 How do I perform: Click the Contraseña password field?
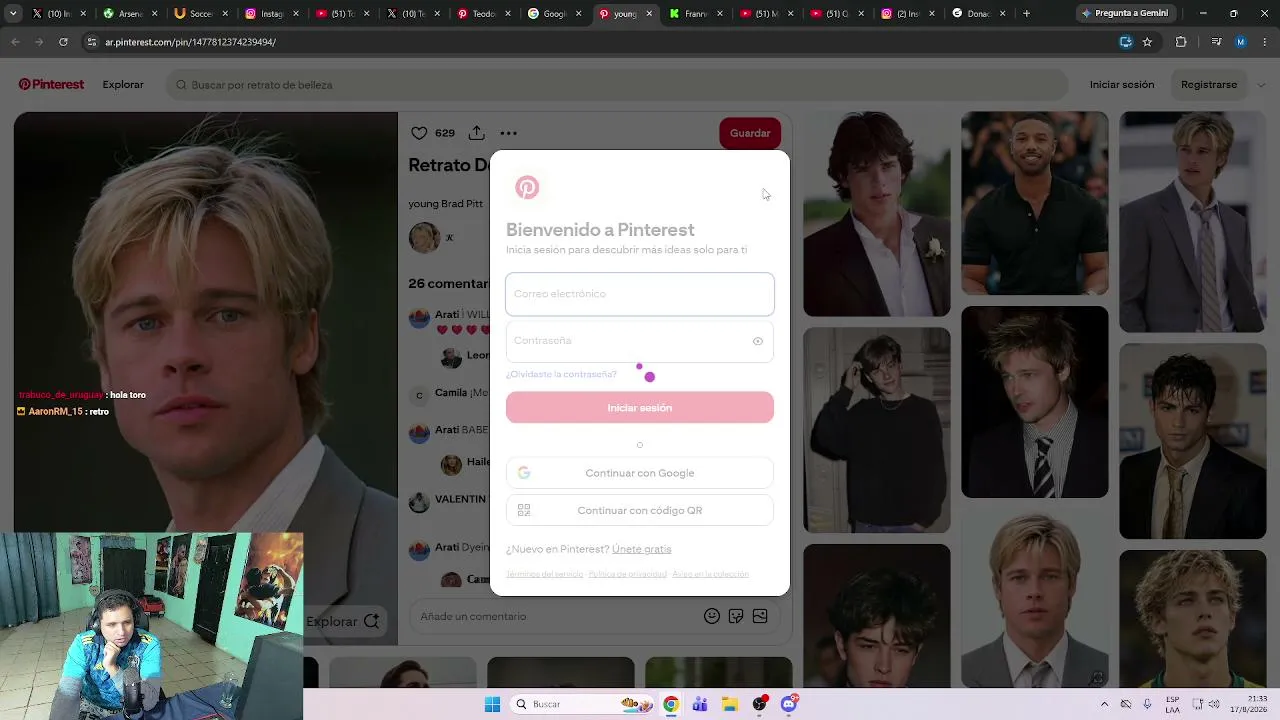(x=640, y=341)
